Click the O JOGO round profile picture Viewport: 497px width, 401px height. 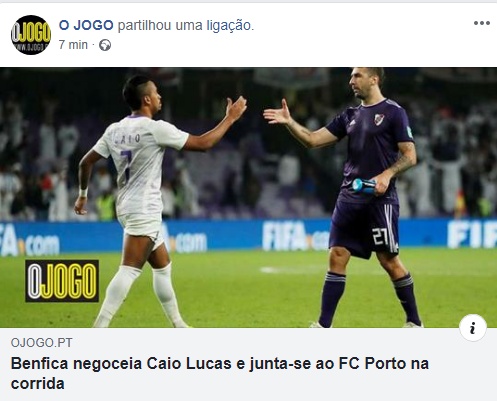[31, 35]
